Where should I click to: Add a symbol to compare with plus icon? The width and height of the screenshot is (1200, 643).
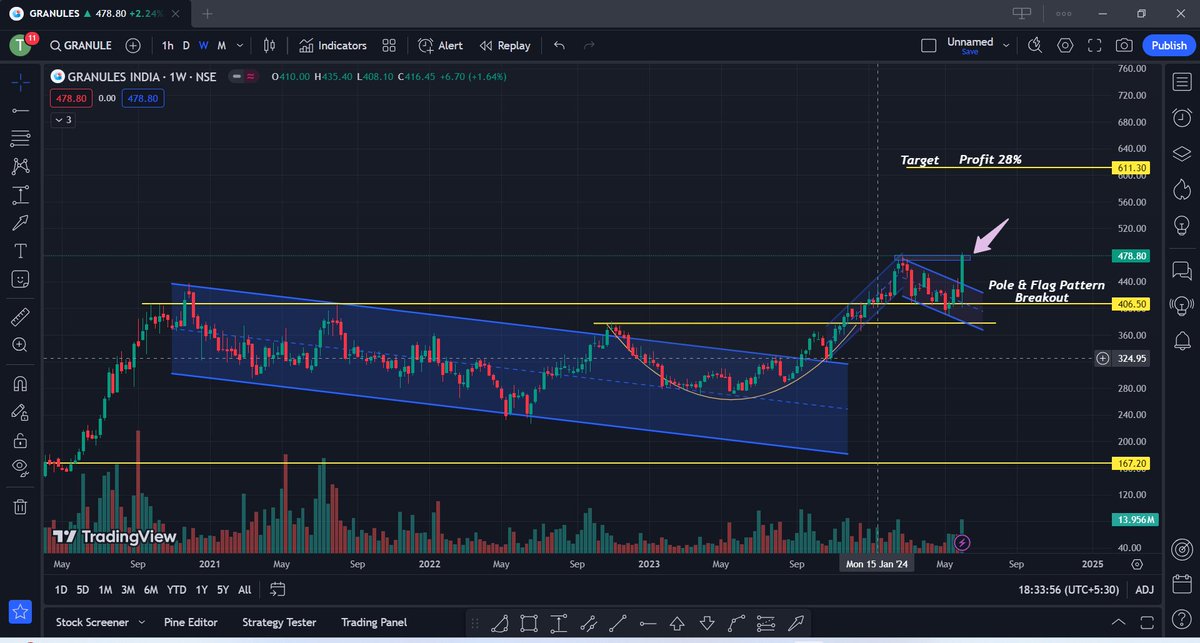[133, 46]
